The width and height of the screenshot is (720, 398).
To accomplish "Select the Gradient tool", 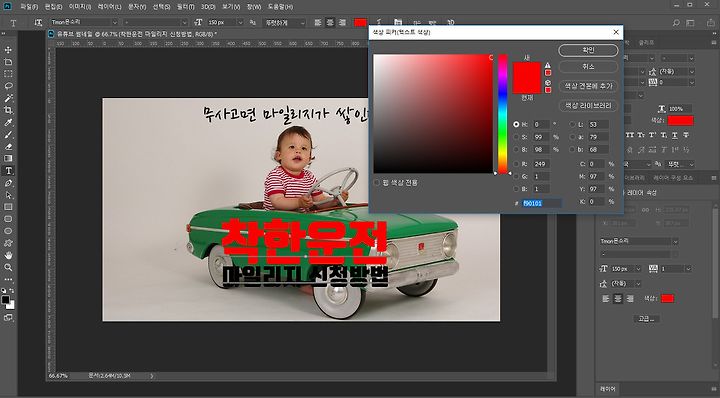I will coord(8,159).
